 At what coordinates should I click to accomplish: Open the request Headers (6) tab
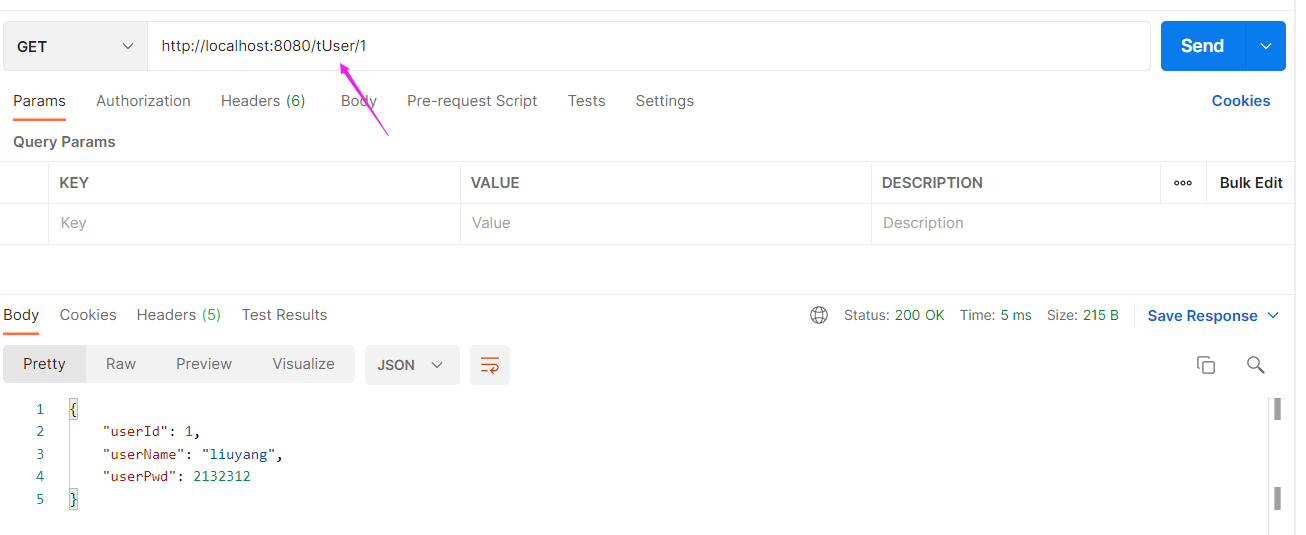[263, 101]
